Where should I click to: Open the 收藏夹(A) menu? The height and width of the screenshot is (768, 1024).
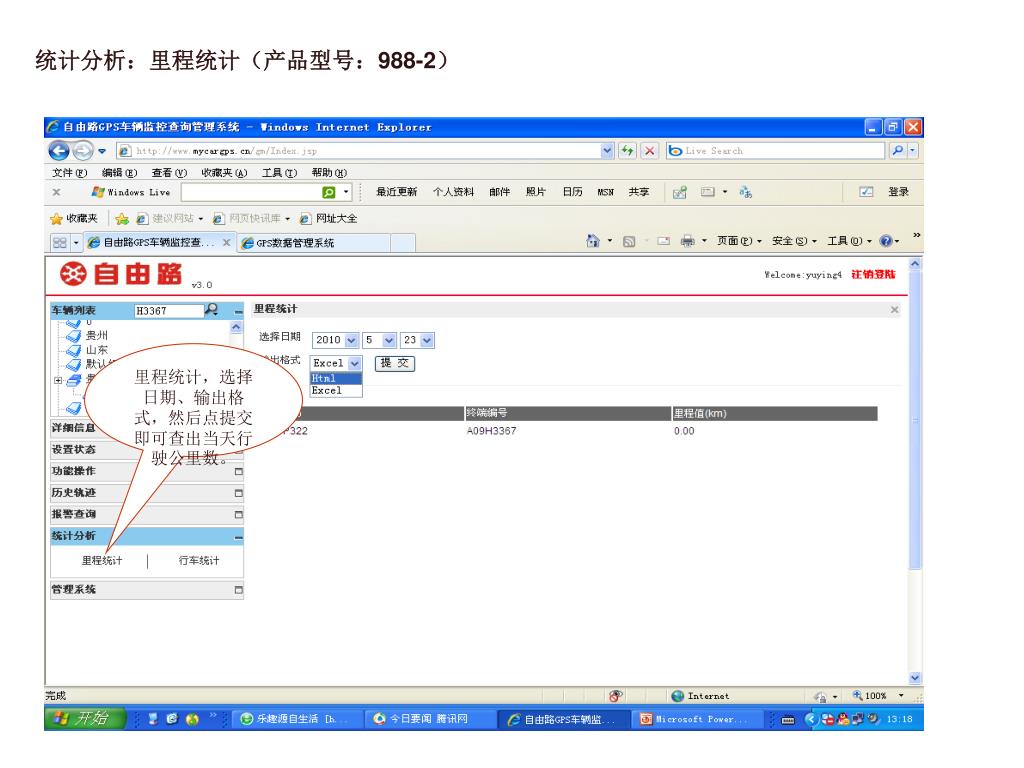pos(224,173)
